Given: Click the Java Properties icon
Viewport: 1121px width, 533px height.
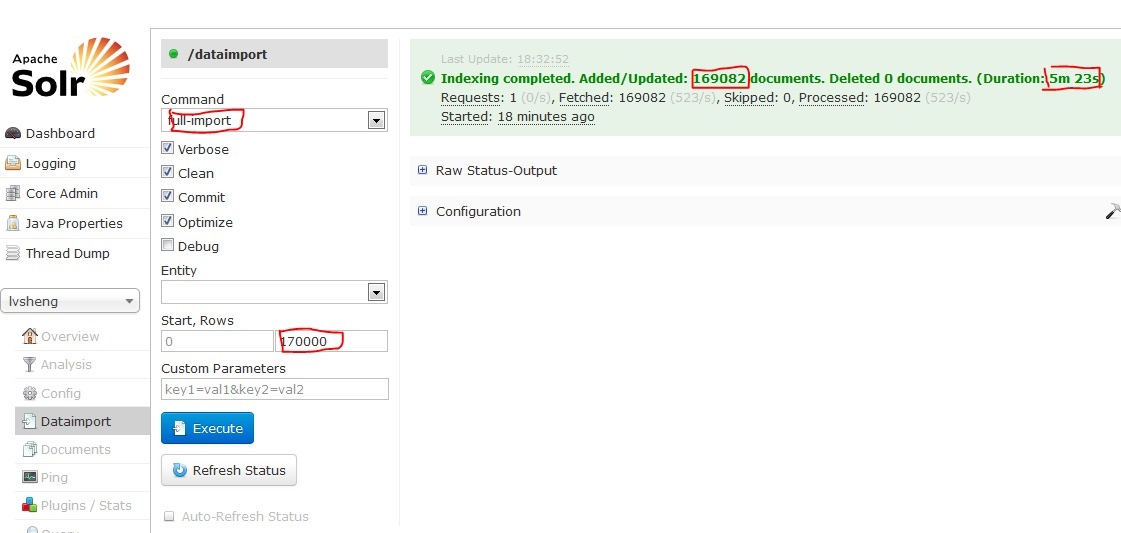Looking at the screenshot, I should [13, 223].
